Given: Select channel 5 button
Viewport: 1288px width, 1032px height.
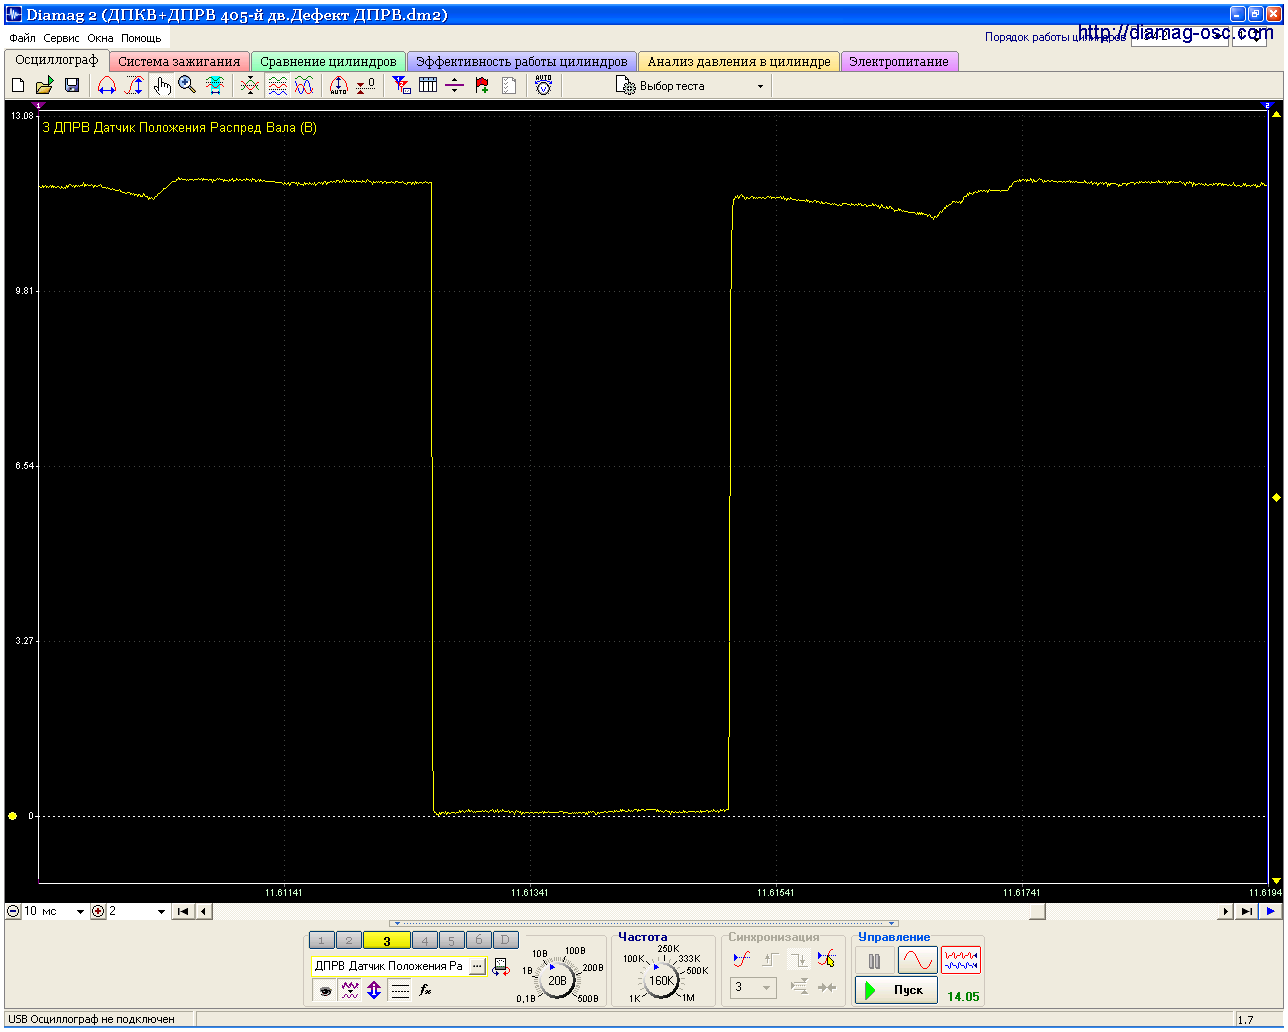Looking at the screenshot, I should click(x=452, y=940).
